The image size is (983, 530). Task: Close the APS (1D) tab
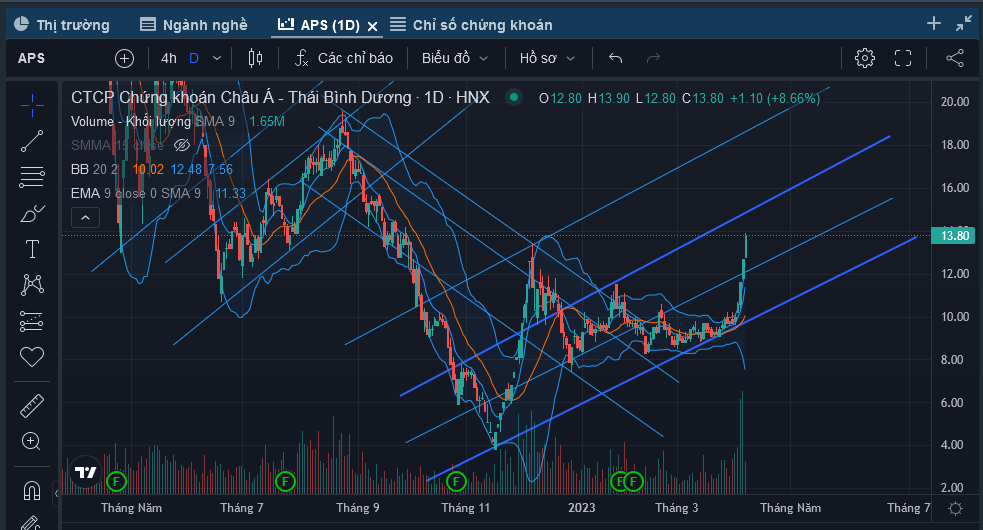click(x=372, y=26)
